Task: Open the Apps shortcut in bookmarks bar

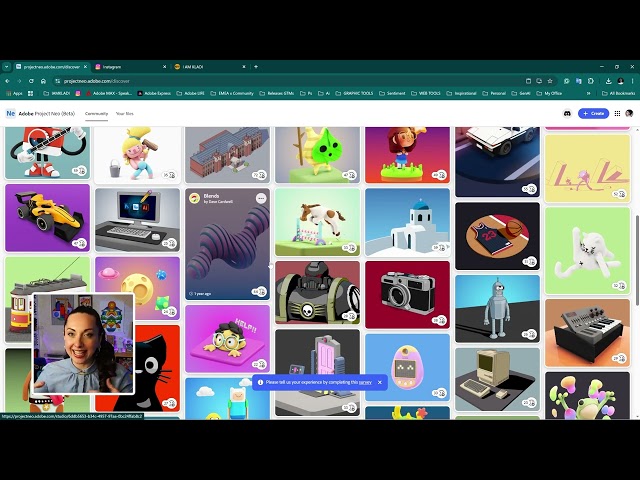Action: (x=14, y=93)
